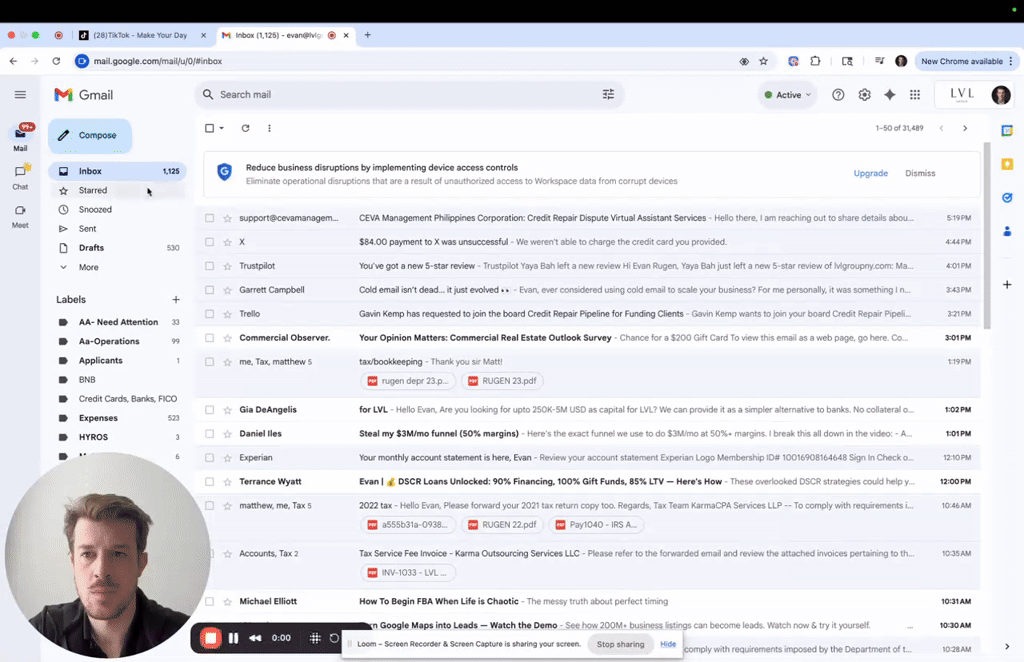Open the select-all dropdown arrow
The width and height of the screenshot is (1024, 662).
[x=222, y=128]
